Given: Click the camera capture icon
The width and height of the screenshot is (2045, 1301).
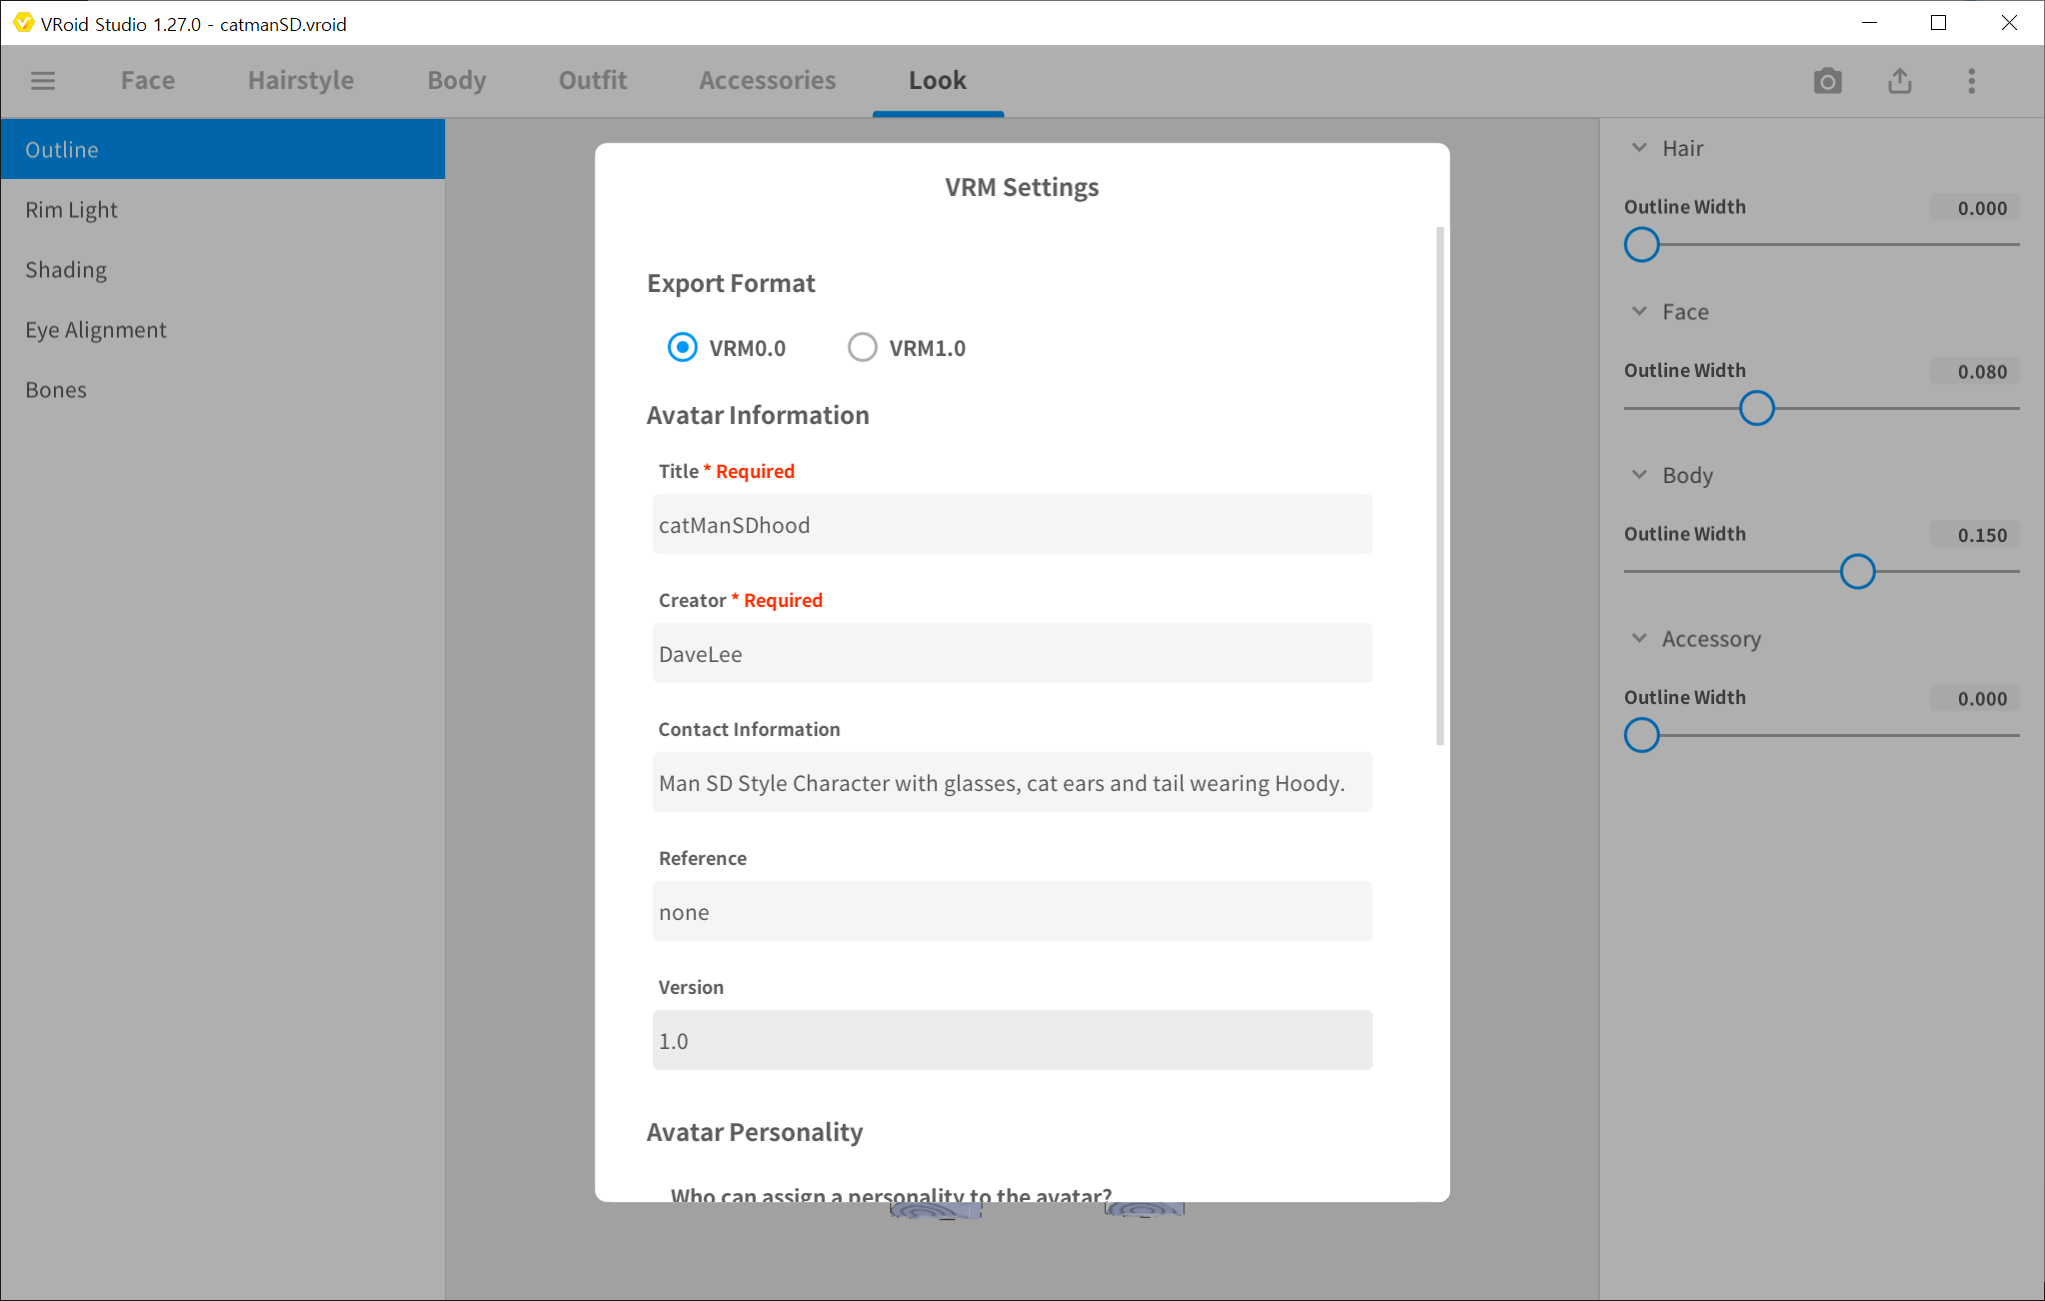Looking at the screenshot, I should tap(1827, 81).
